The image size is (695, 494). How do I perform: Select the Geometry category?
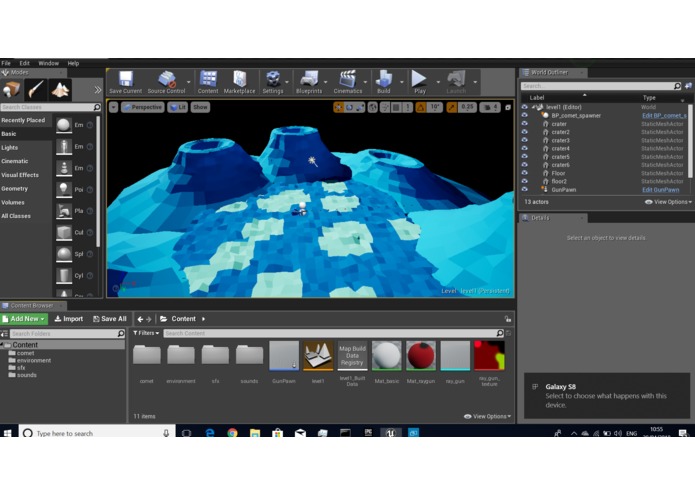point(26,189)
